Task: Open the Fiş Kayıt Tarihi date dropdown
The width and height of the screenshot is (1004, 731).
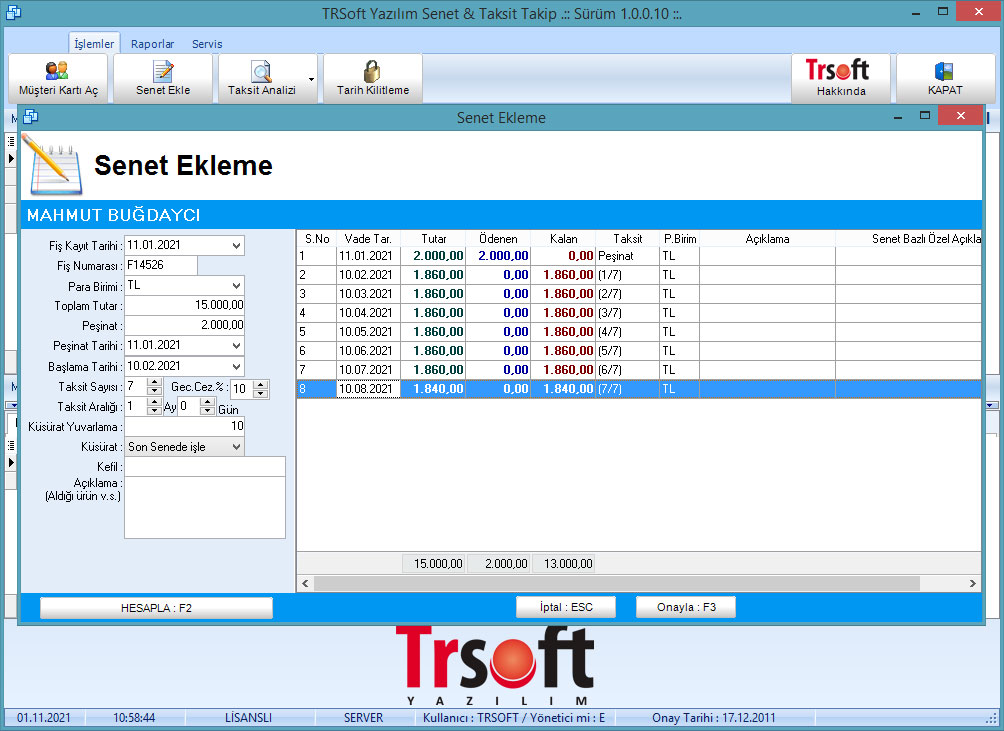Action: tap(236, 246)
